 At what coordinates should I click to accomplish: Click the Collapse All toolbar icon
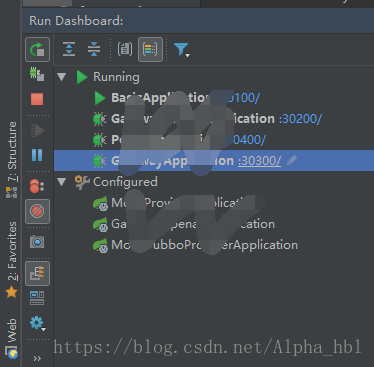pos(94,49)
